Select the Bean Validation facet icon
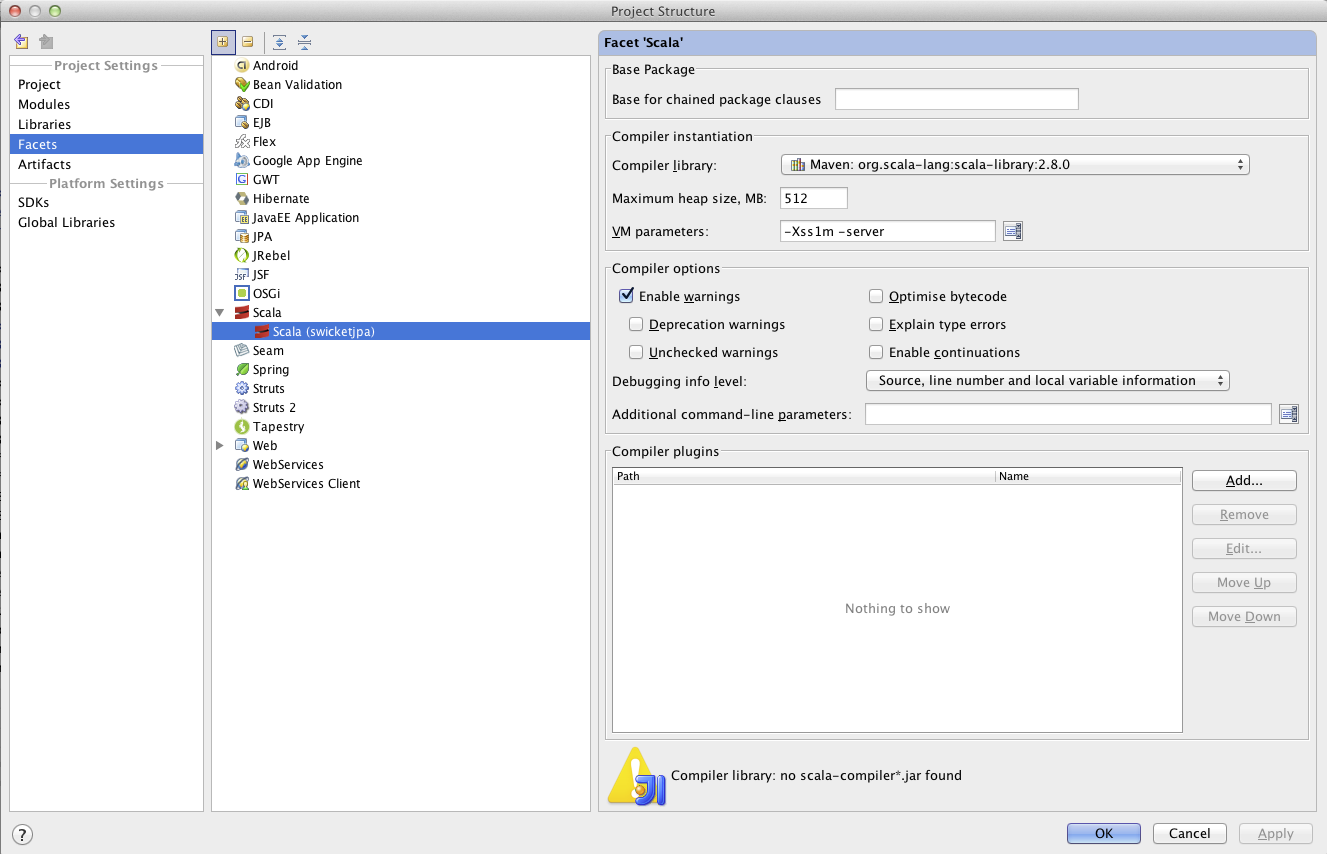This screenshot has height=854, width=1327. [242, 85]
